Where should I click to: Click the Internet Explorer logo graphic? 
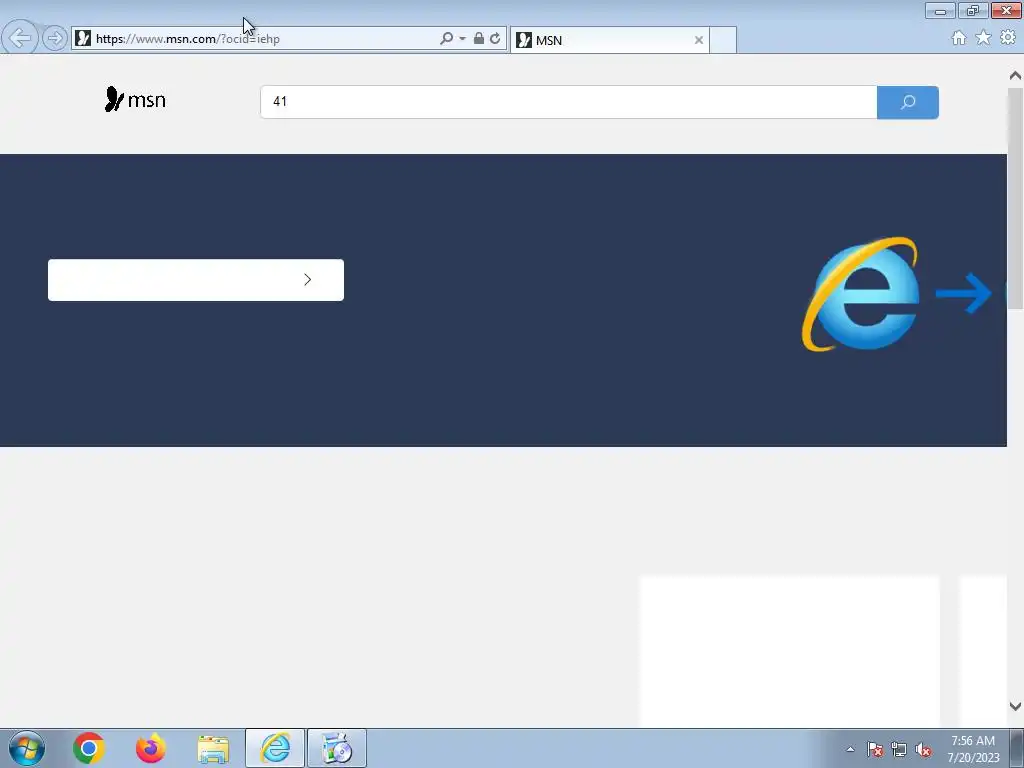(x=861, y=294)
